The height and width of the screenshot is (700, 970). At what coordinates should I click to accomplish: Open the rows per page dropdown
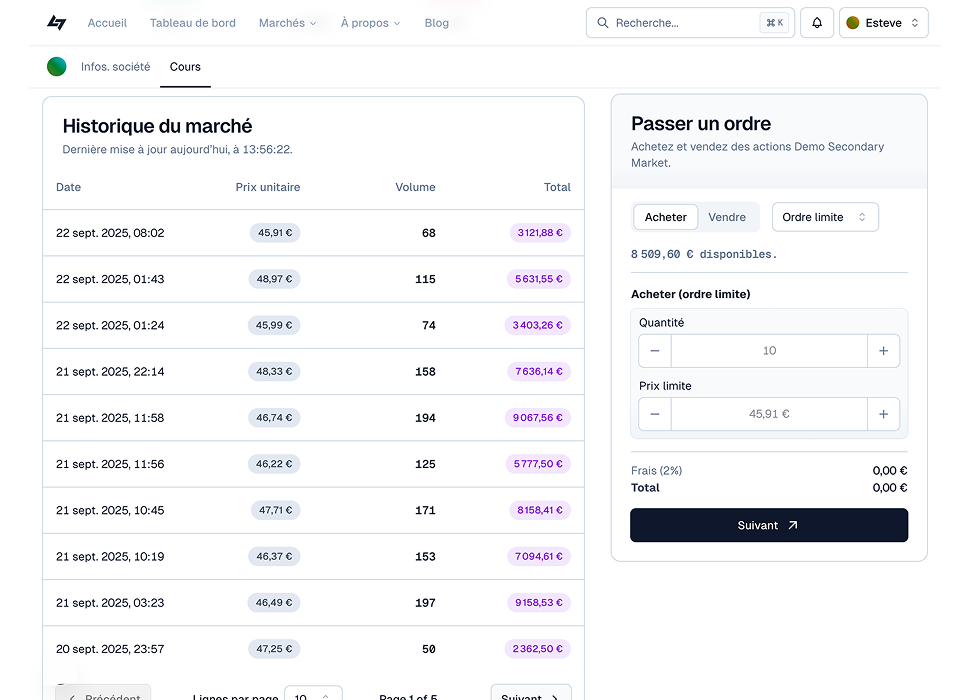point(313,693)
